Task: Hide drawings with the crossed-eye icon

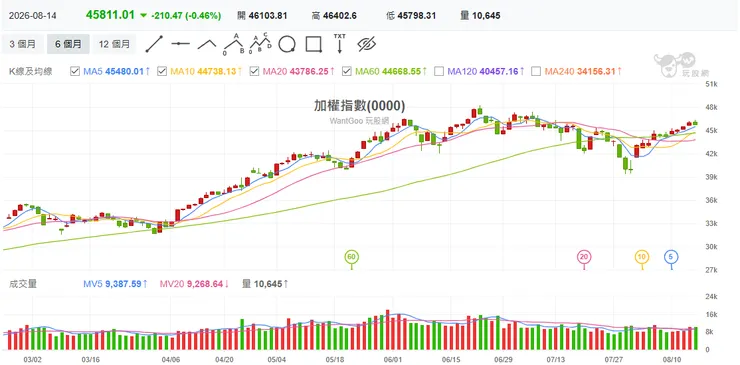Action: (x=366, y=44)
